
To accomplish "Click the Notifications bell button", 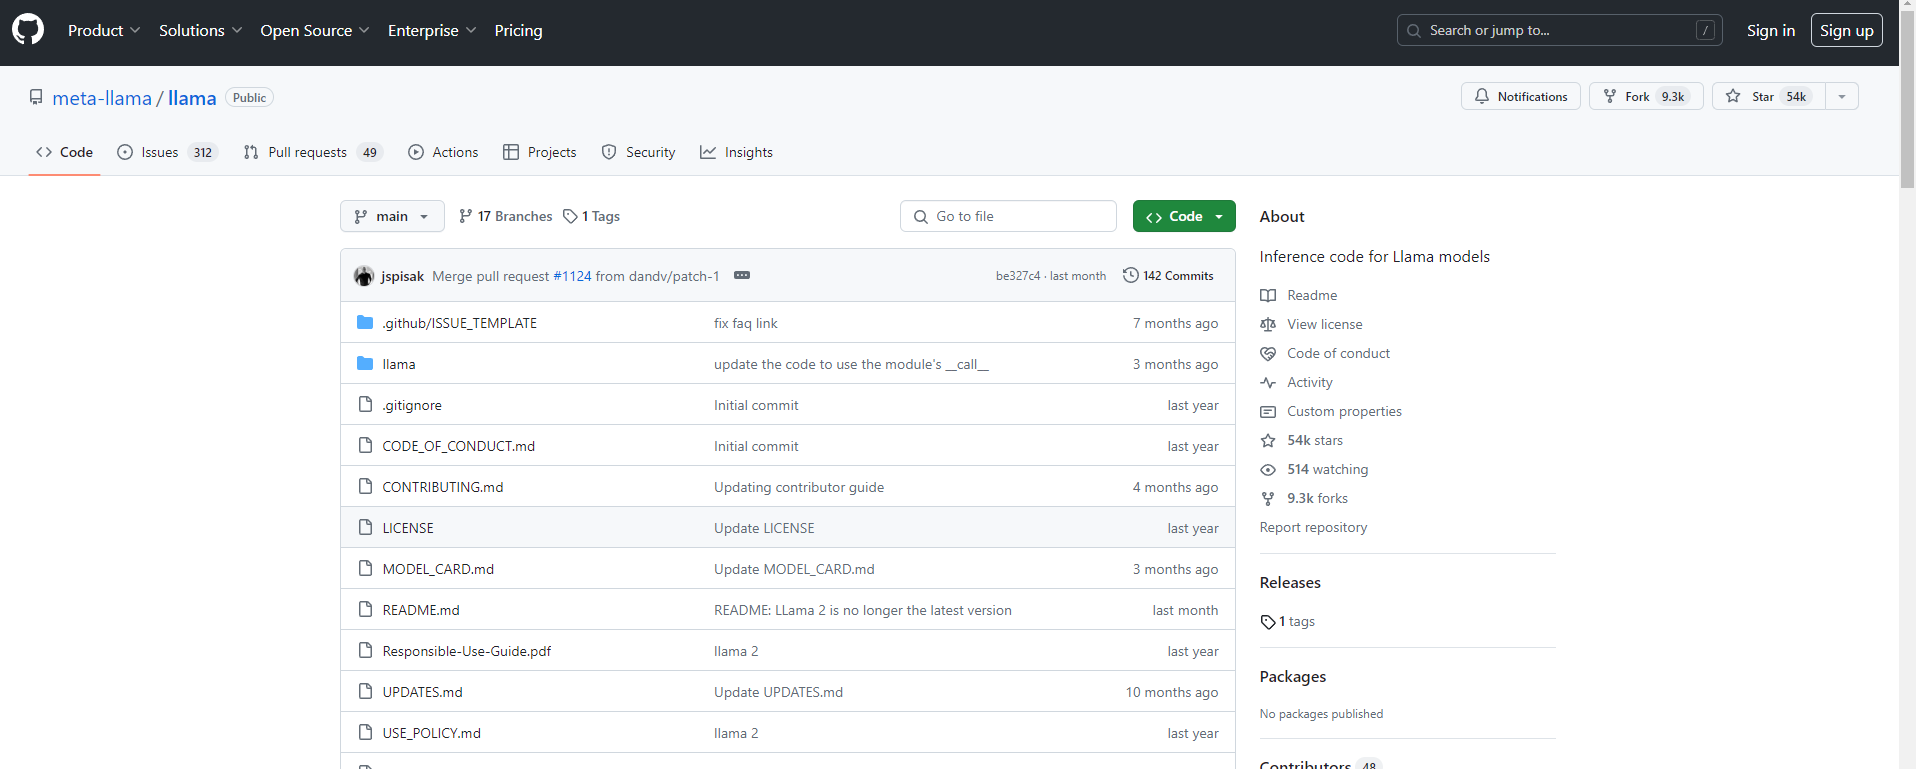I will click(x=1520, y=96).
